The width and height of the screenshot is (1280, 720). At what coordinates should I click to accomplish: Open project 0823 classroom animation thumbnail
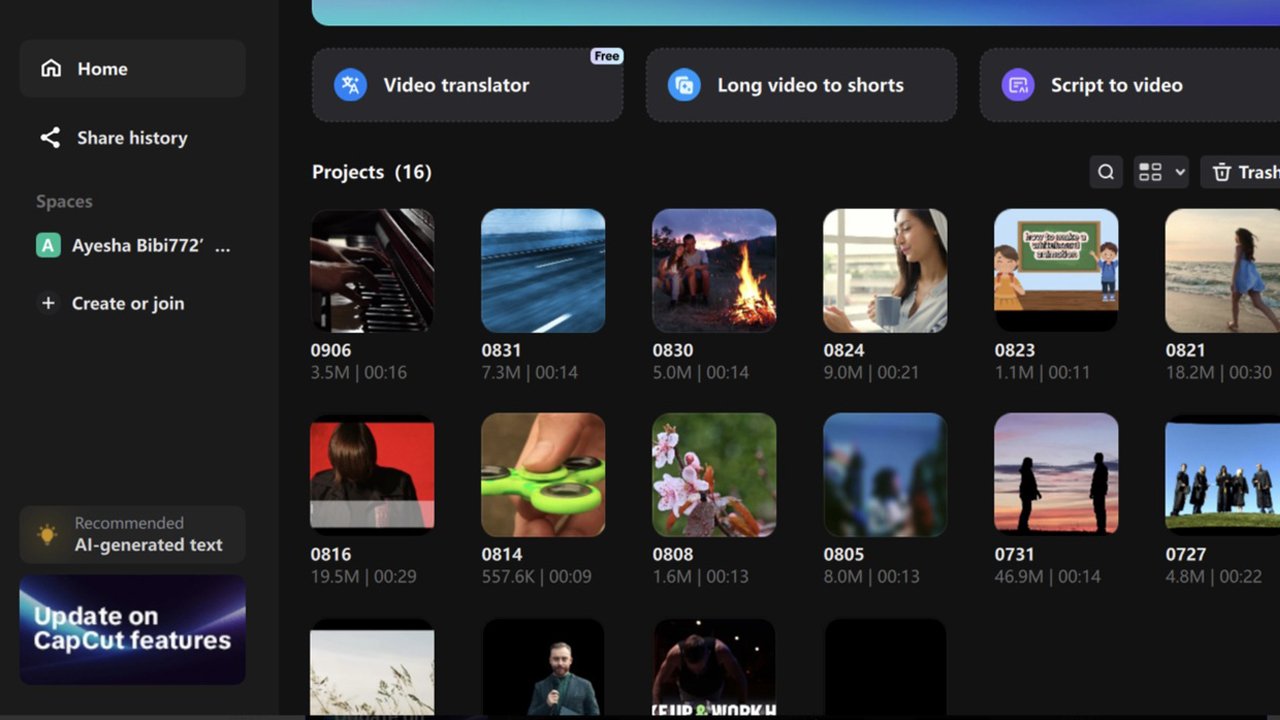tap(1056, 270)
